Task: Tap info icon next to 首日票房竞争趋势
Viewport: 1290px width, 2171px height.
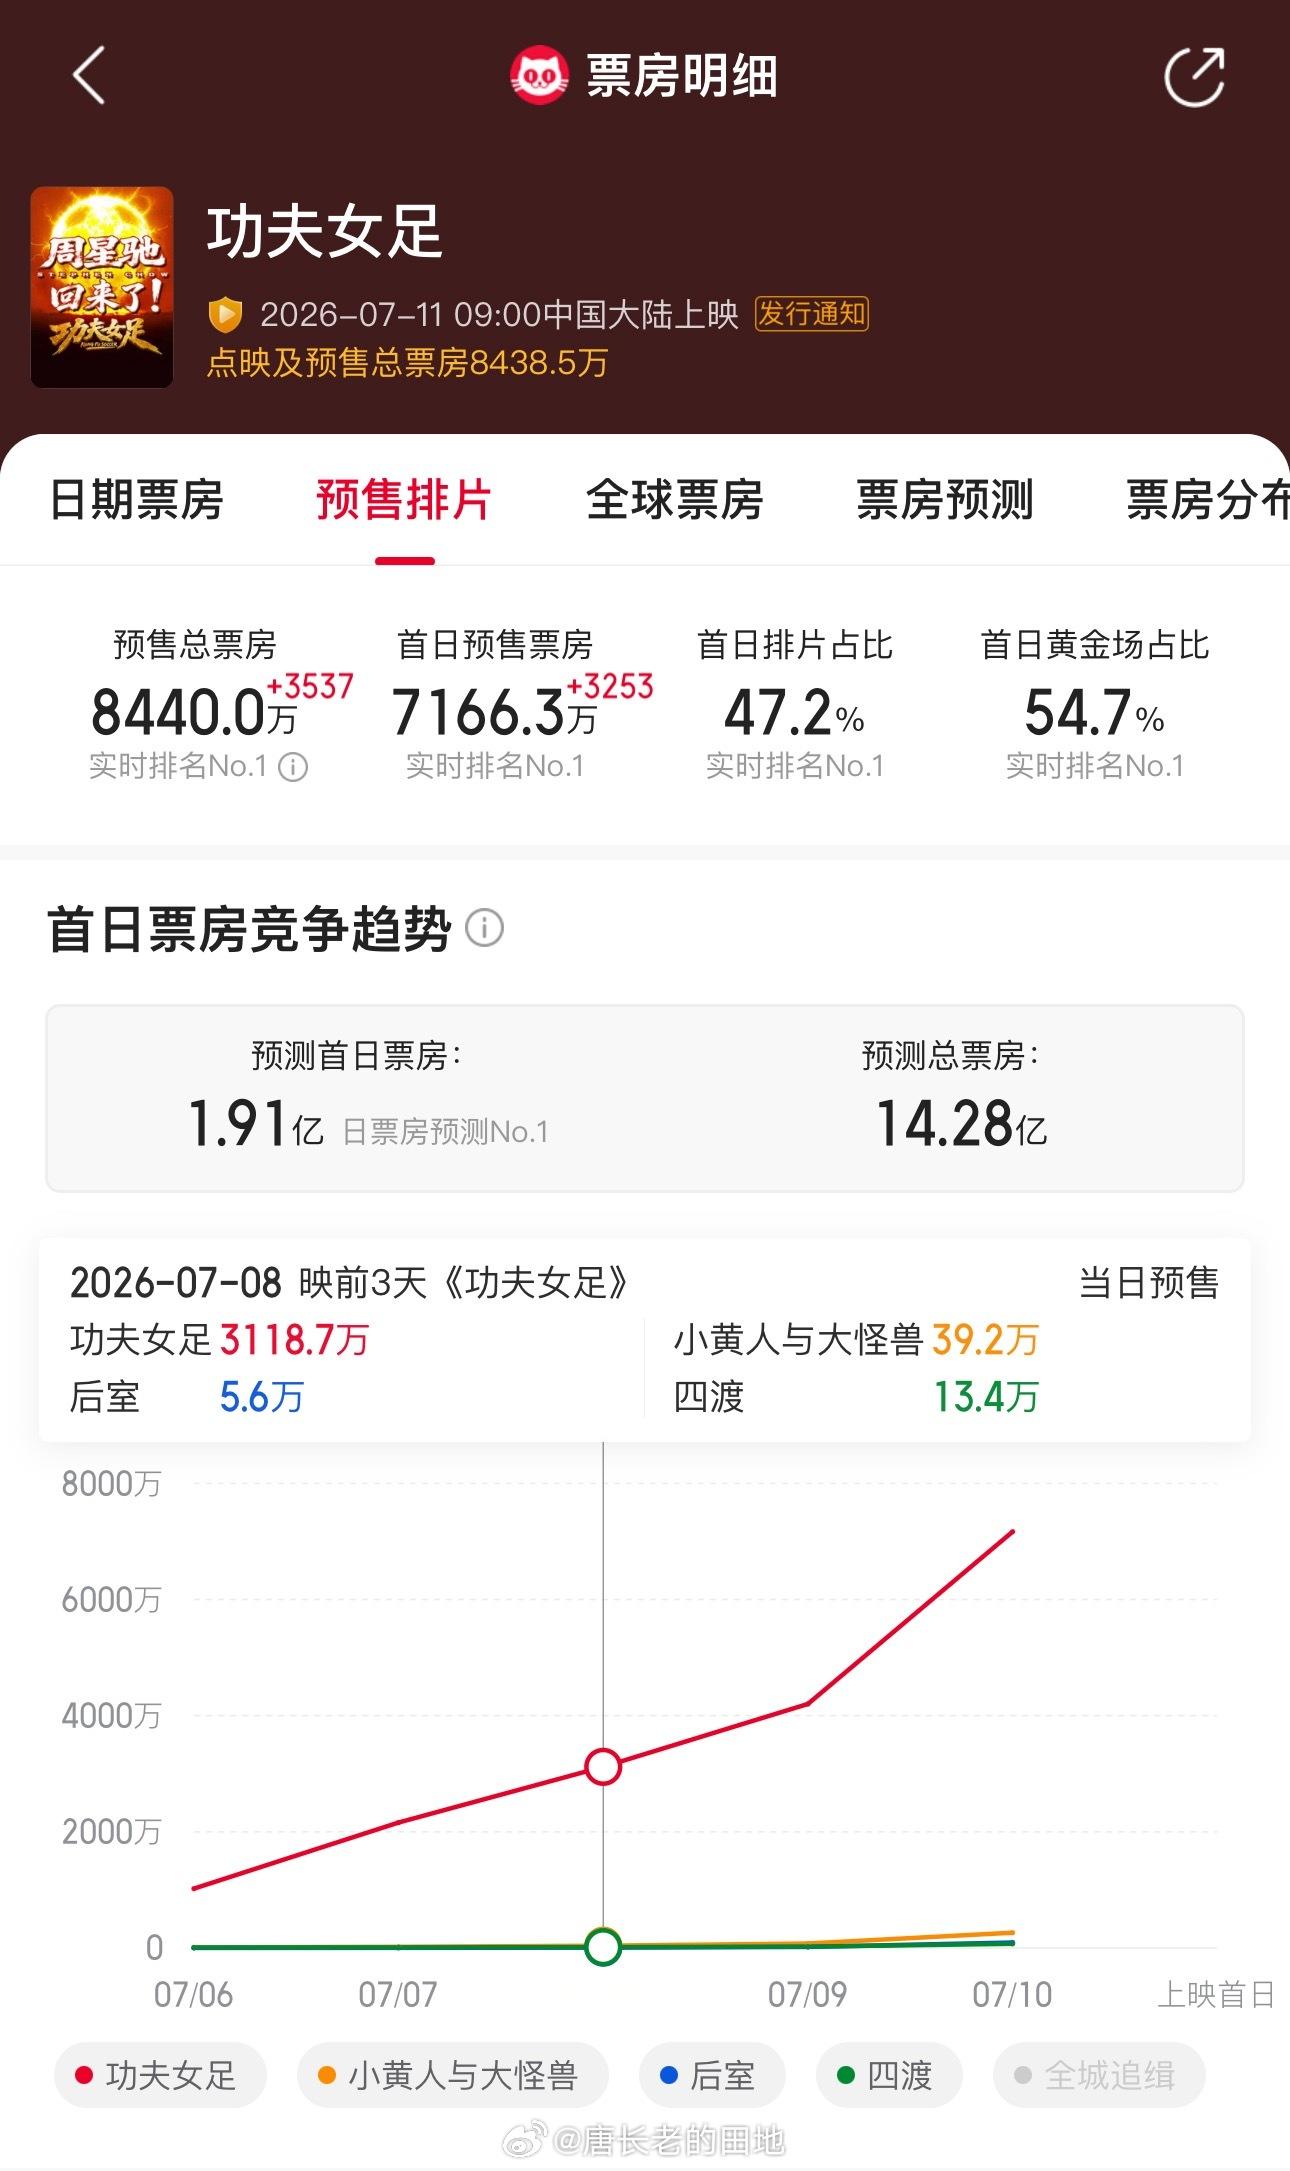Action: coord(485,928)
